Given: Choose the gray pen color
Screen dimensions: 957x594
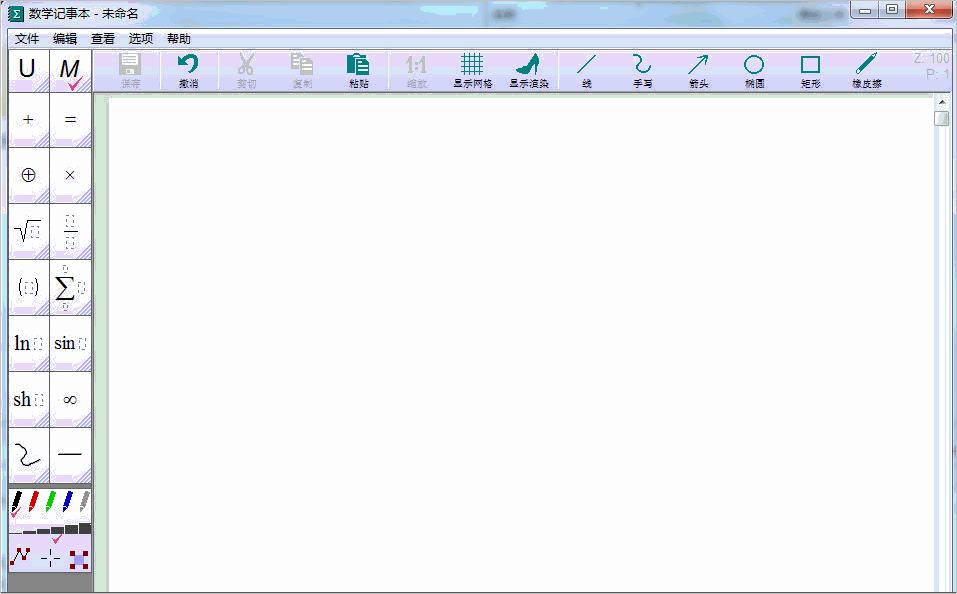Looking at the screenshot, I should pyautogui.click(x=84, y=502).
